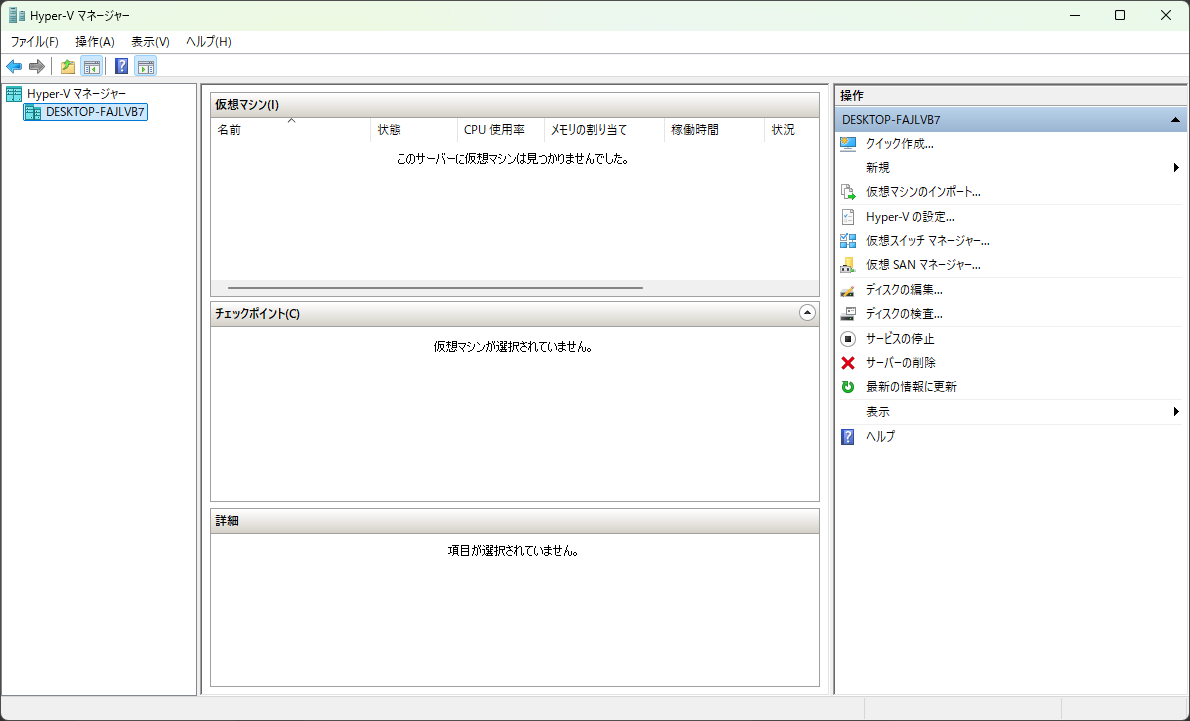Maximize the Hyper-V マネージャー window

click(1120, 15)
